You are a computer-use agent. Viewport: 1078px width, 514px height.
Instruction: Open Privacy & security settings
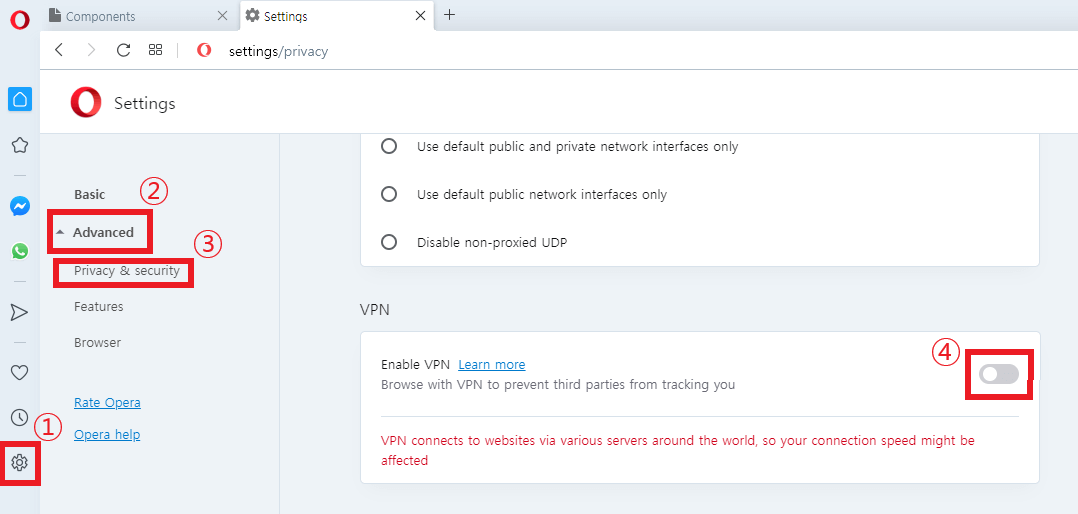tap(126, 271)
